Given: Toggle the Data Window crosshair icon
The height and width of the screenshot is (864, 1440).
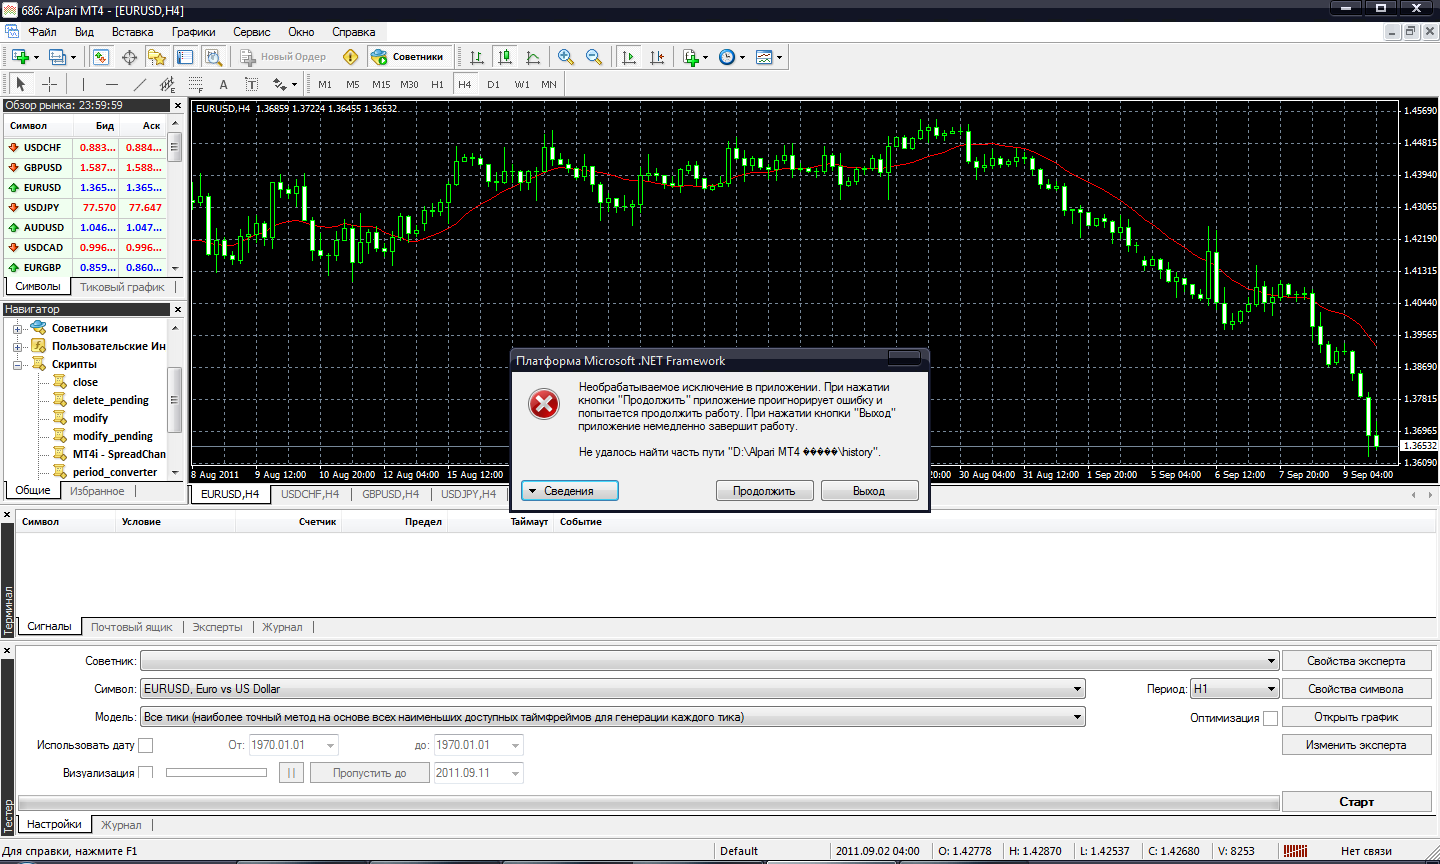Looking at the screenshot, I should pos(129,57).
